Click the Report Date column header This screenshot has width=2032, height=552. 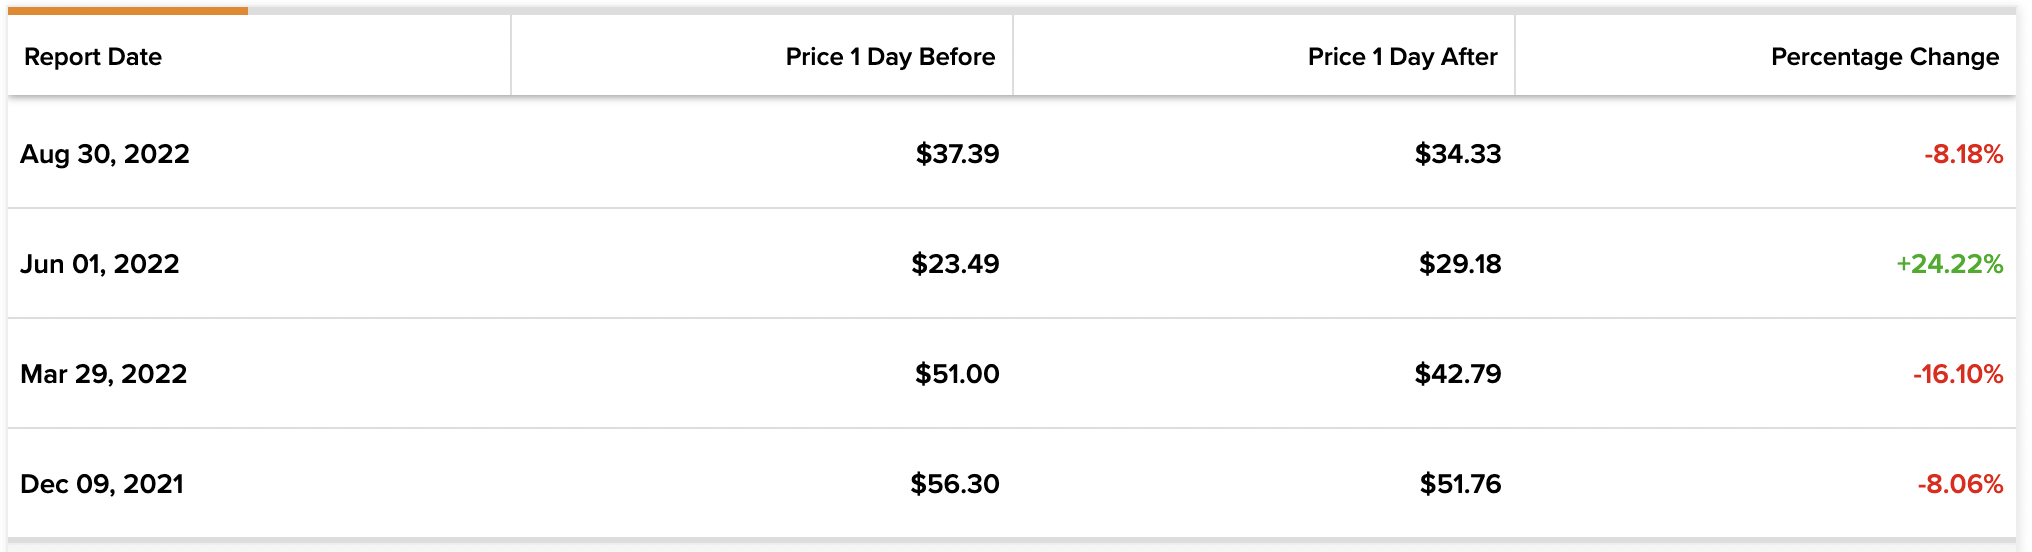[x=93, y=57]
